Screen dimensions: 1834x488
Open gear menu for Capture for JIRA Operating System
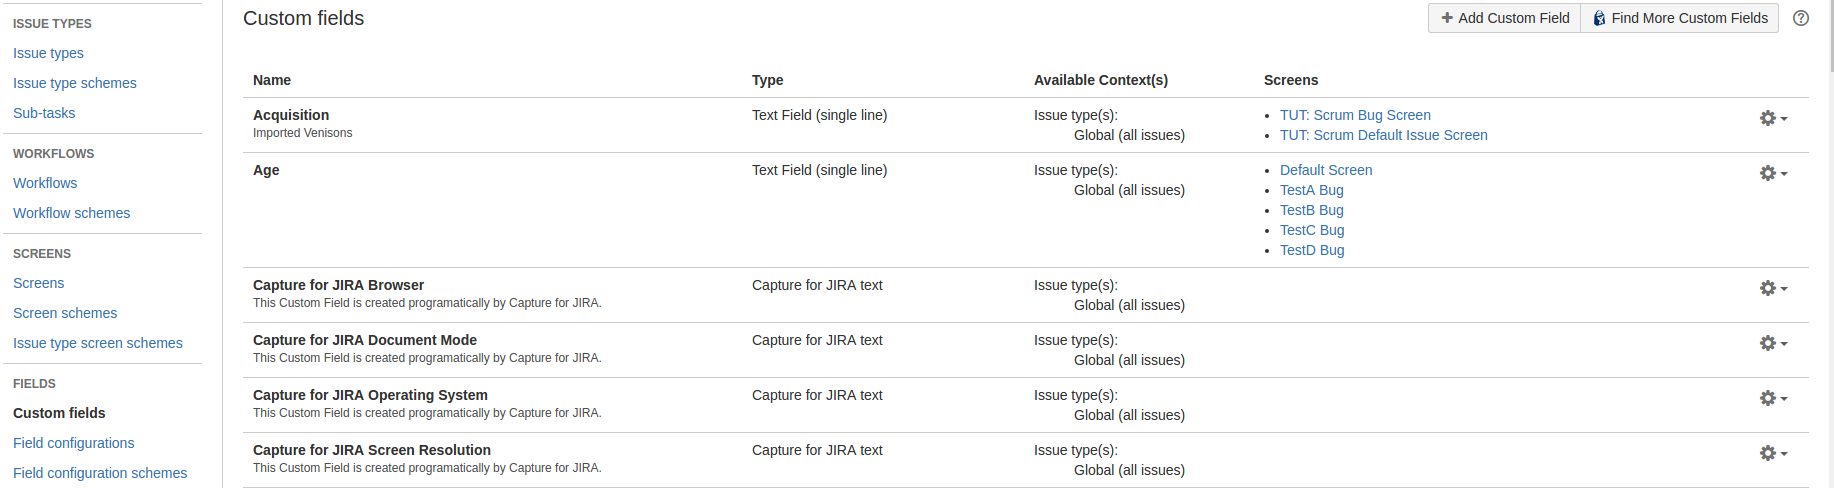pos(1773,398)
